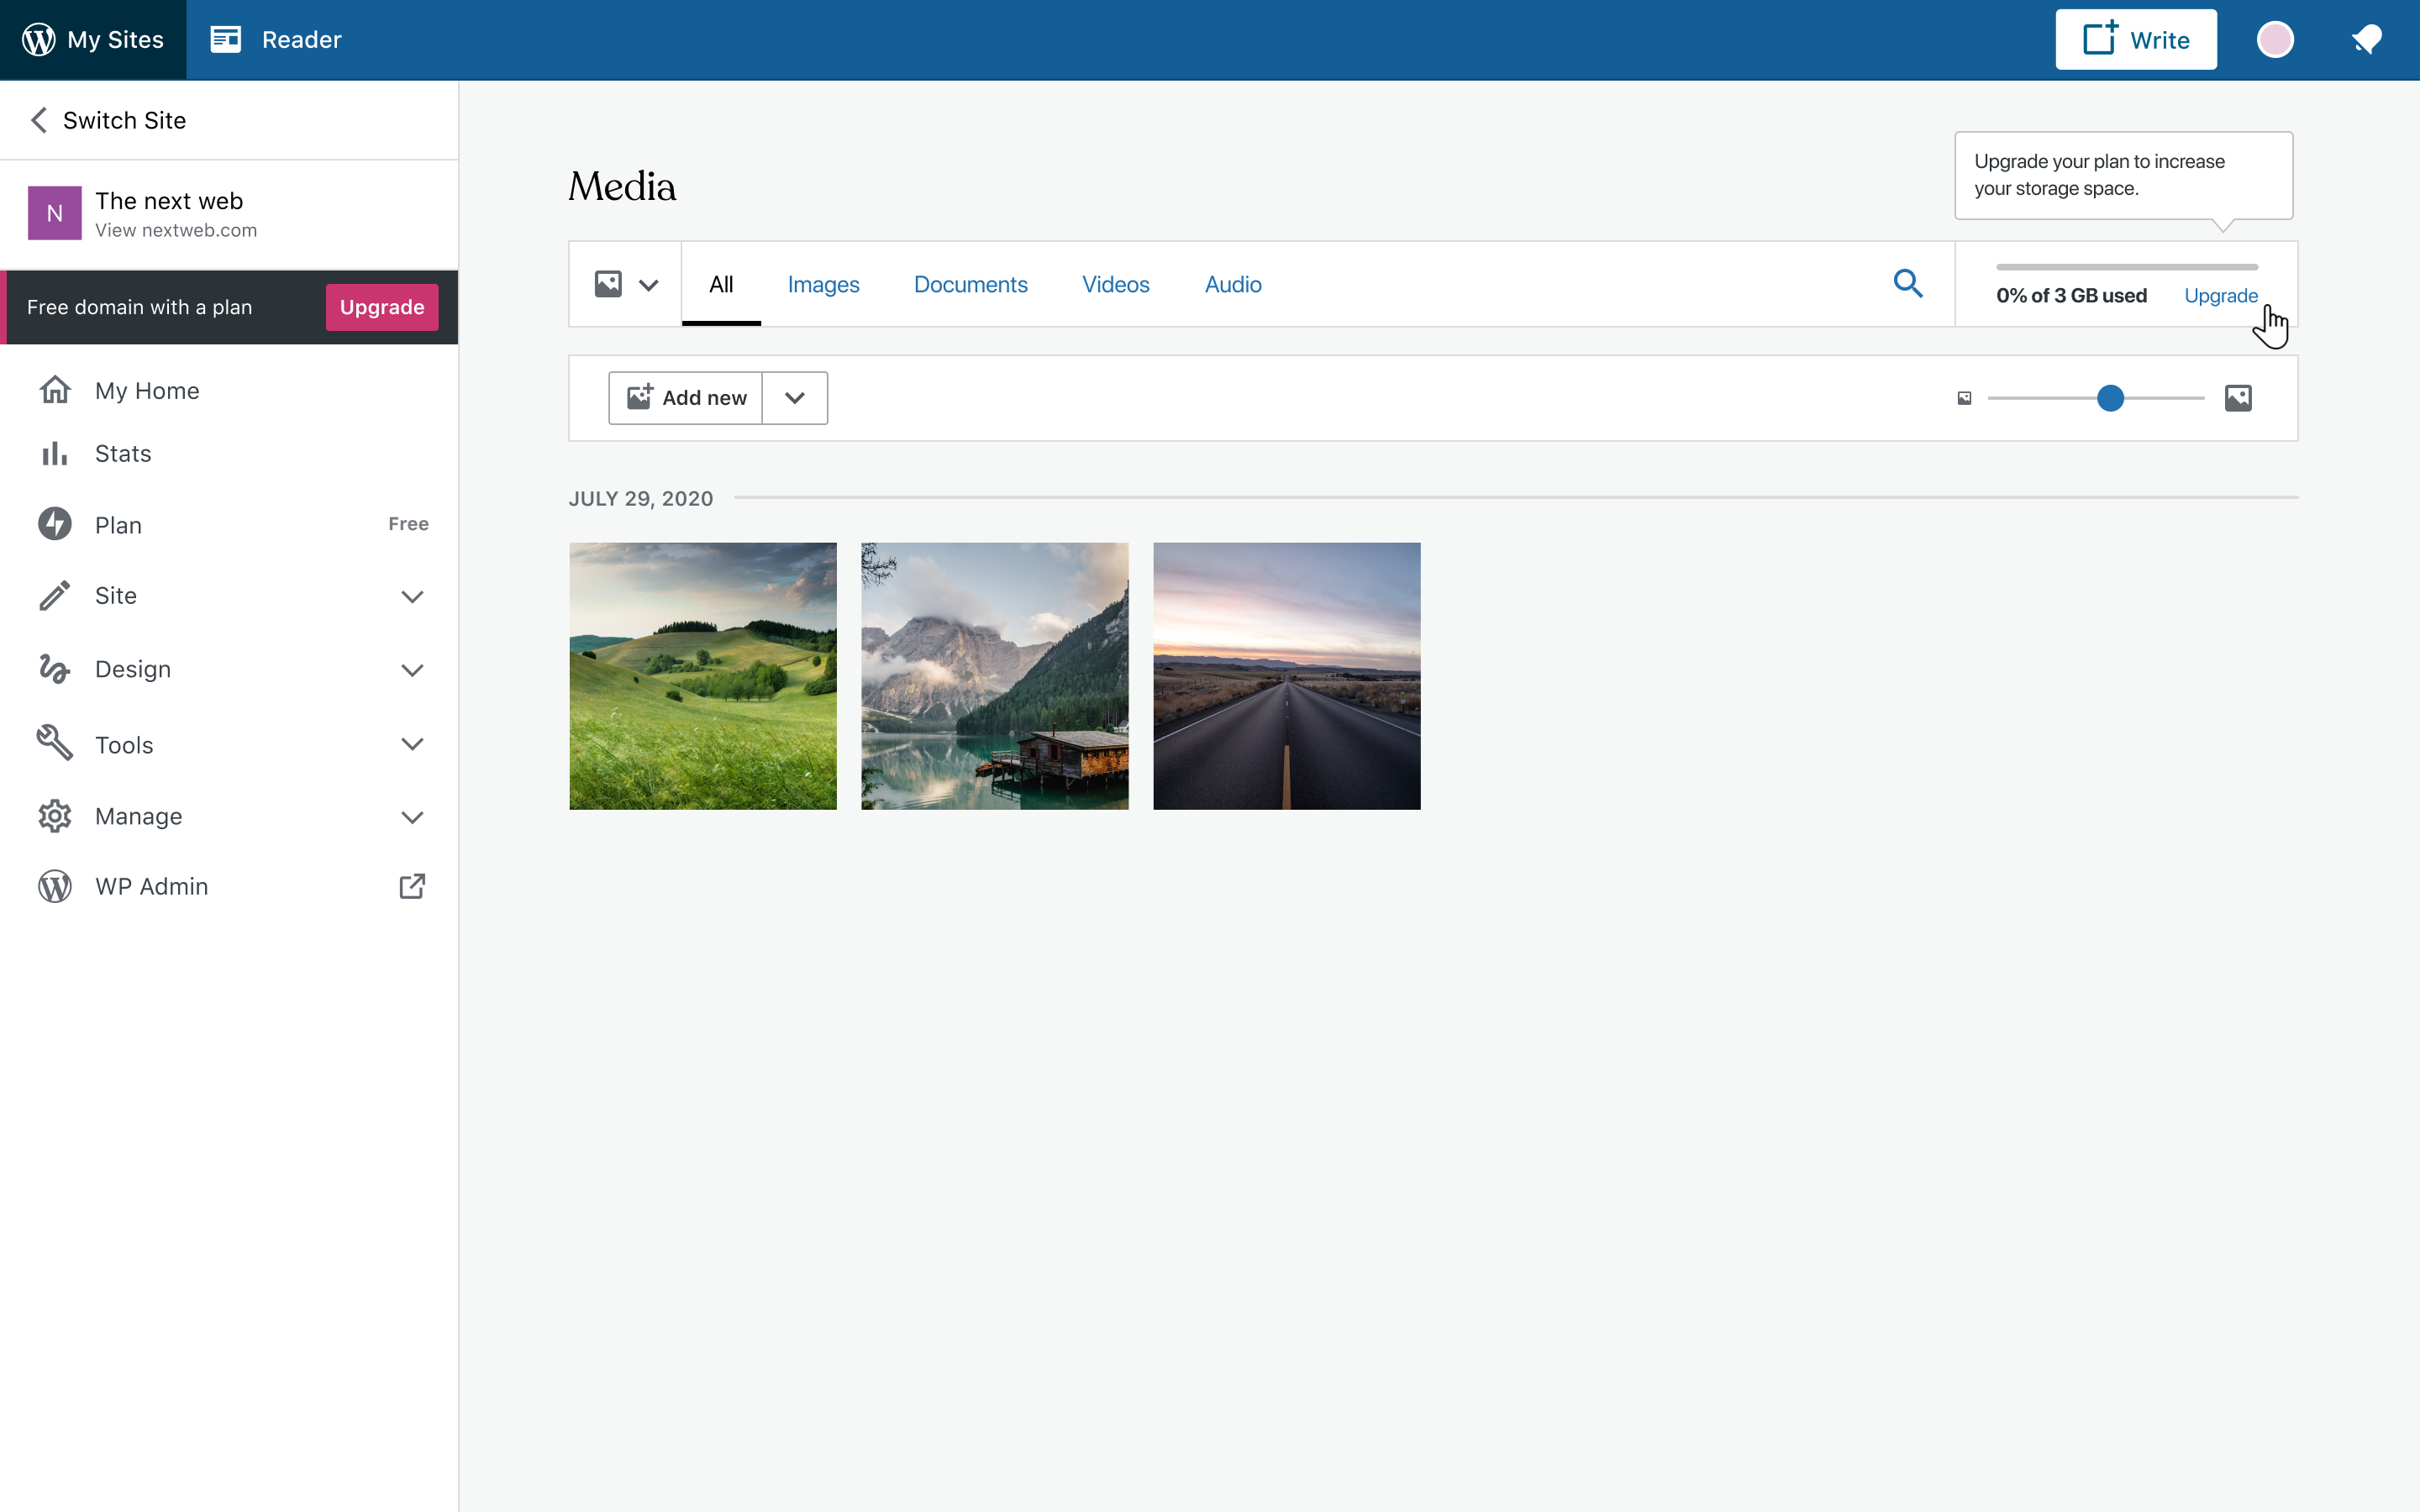Viewport: 2420px width, 1512px height.
Task: Open the notifications bell icon
Action: point(2366,40)
